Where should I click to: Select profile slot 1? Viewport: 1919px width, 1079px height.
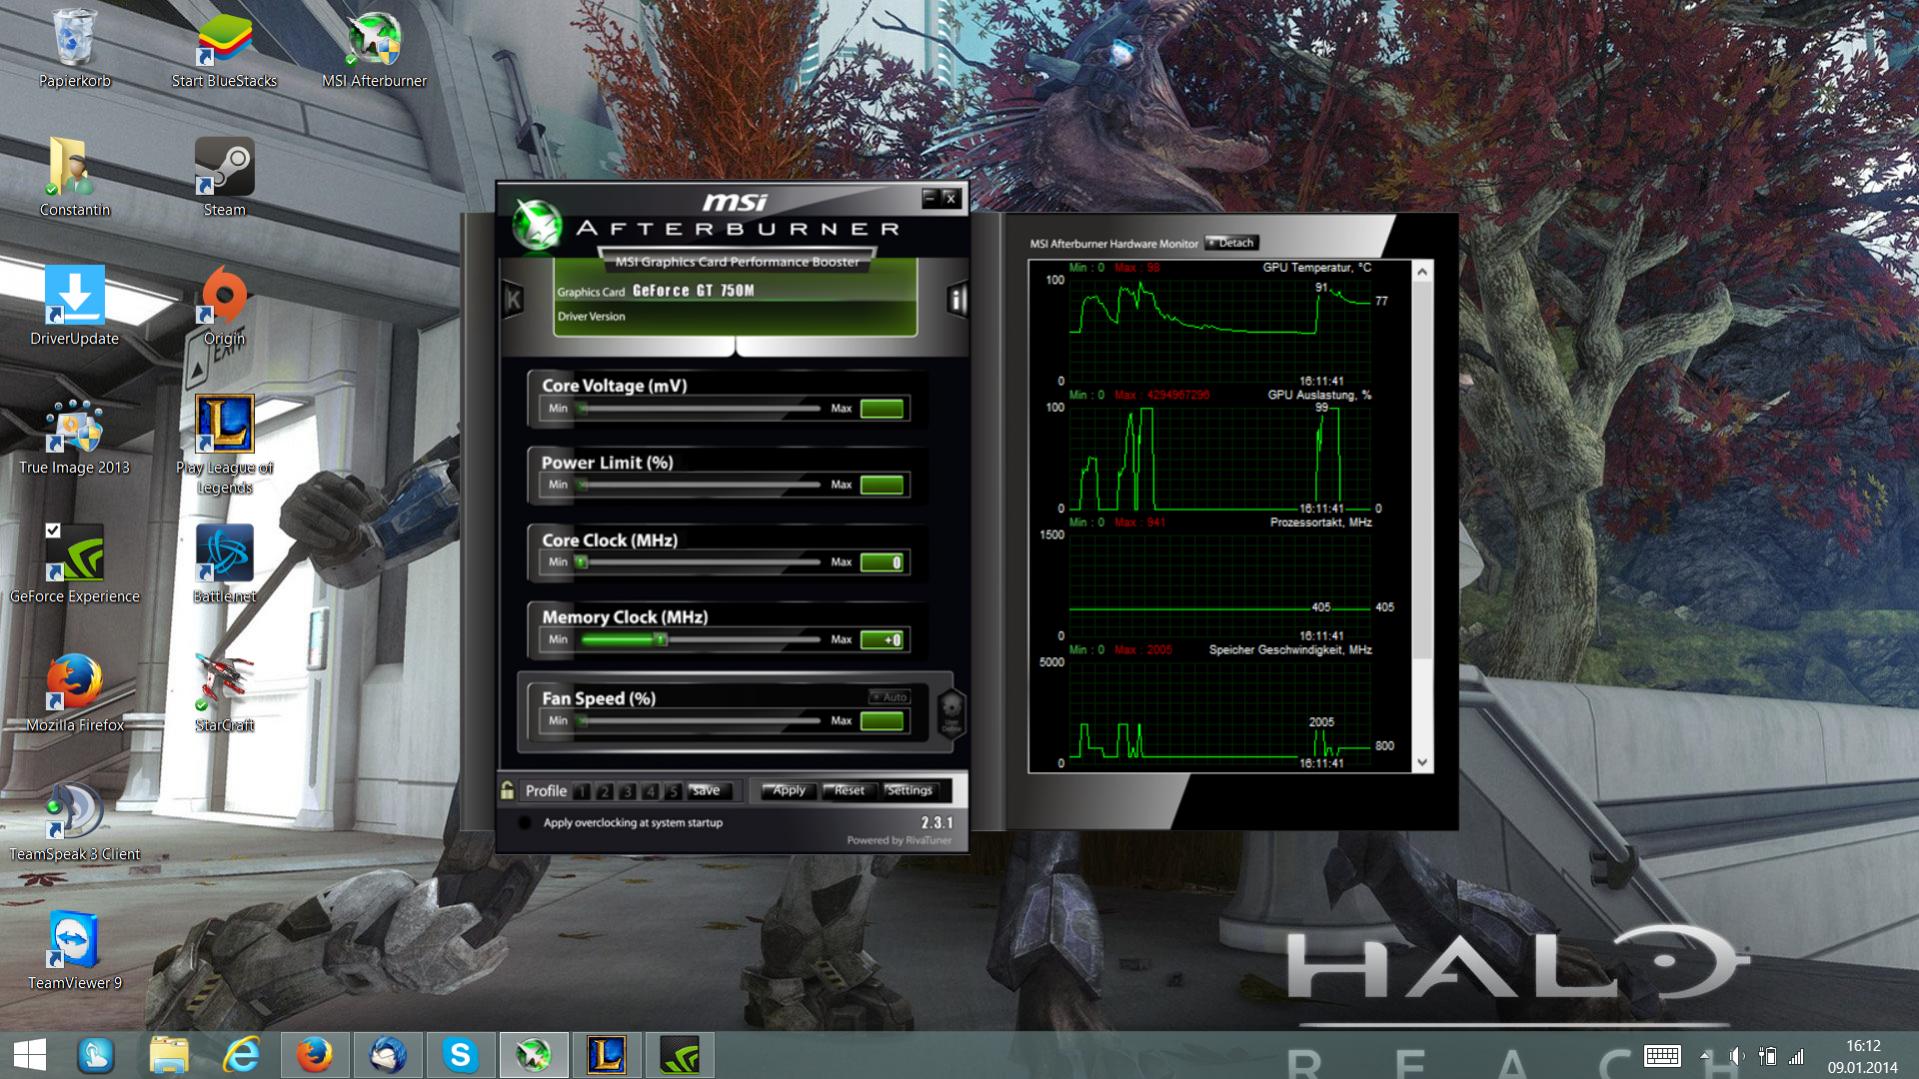(x=583, y=791)
